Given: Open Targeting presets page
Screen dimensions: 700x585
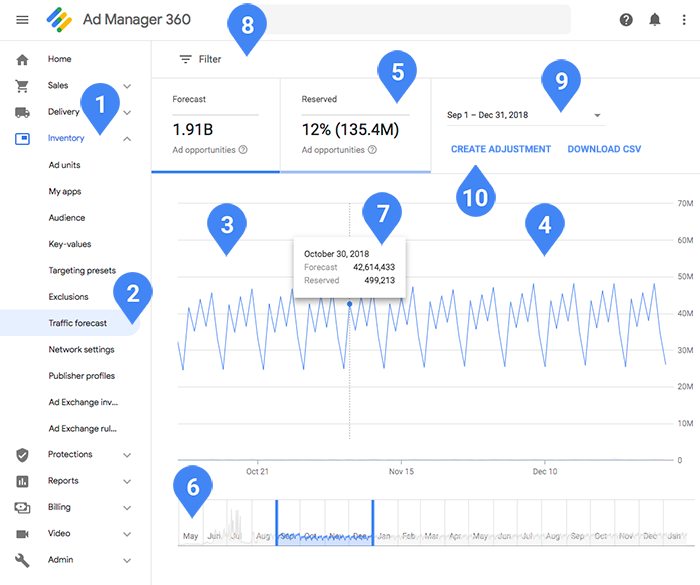Looking at the screenshot, I should coord(82,271).
